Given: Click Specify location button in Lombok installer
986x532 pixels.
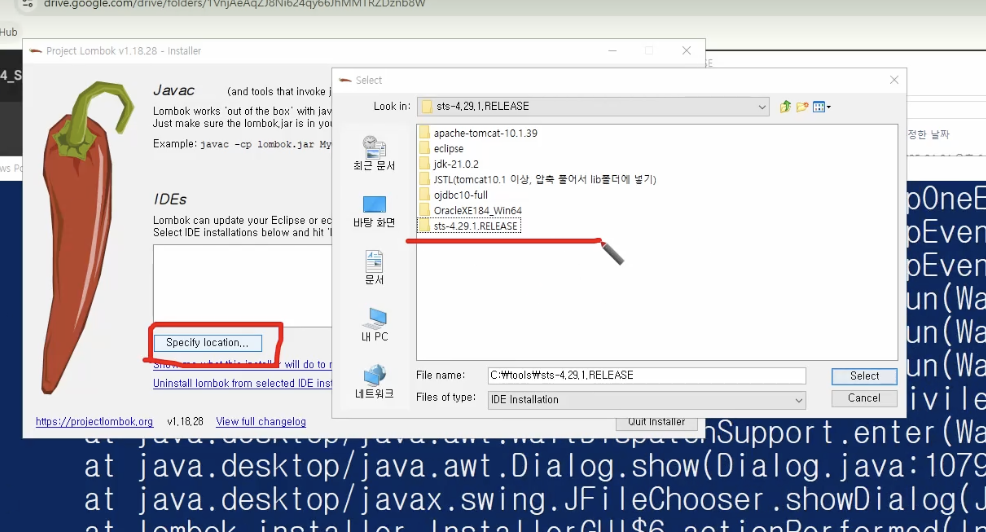Looking at the screenshot, I should 208,343.
